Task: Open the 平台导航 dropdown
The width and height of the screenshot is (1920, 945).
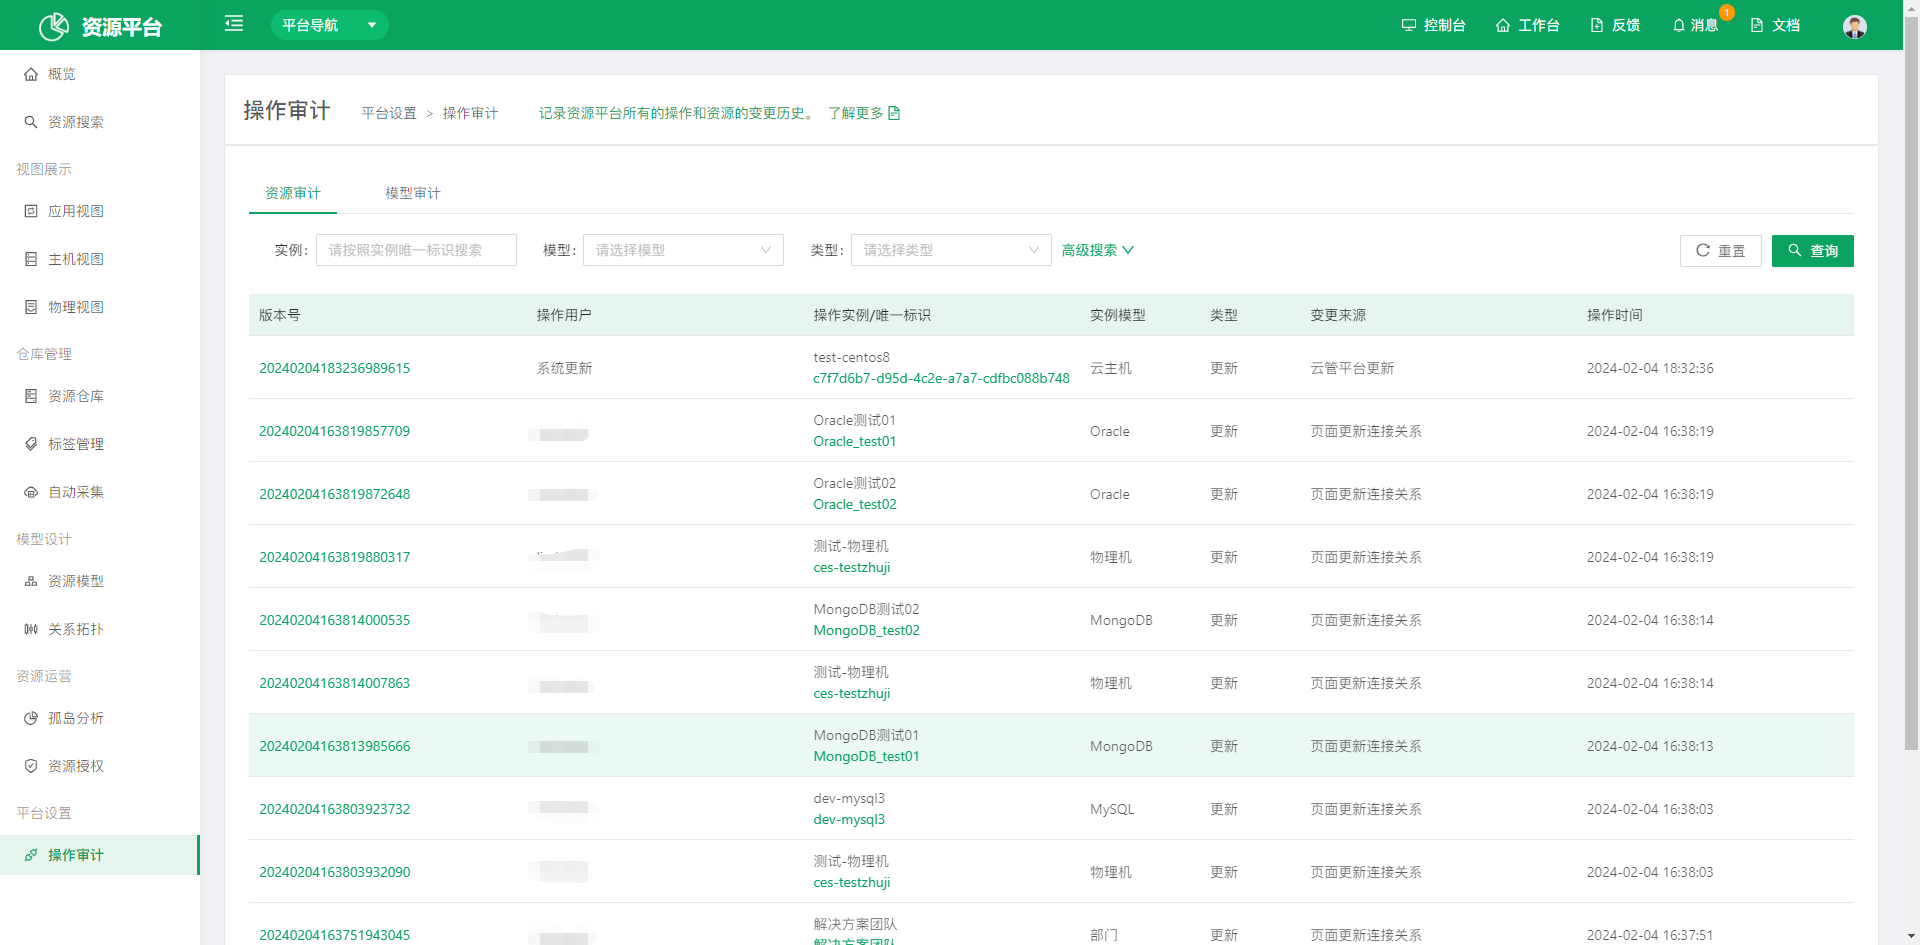Action: 329,25
